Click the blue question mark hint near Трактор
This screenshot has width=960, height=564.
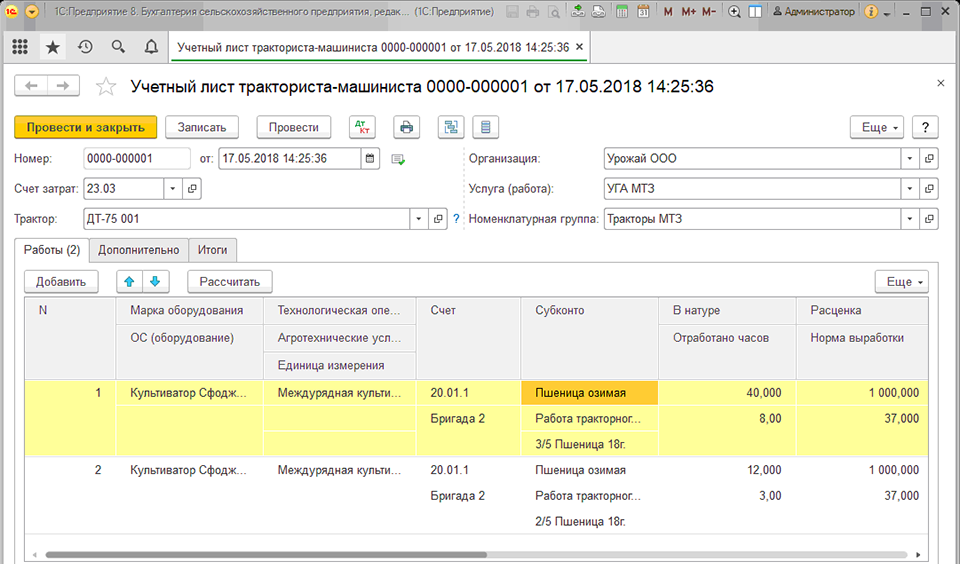456,219
